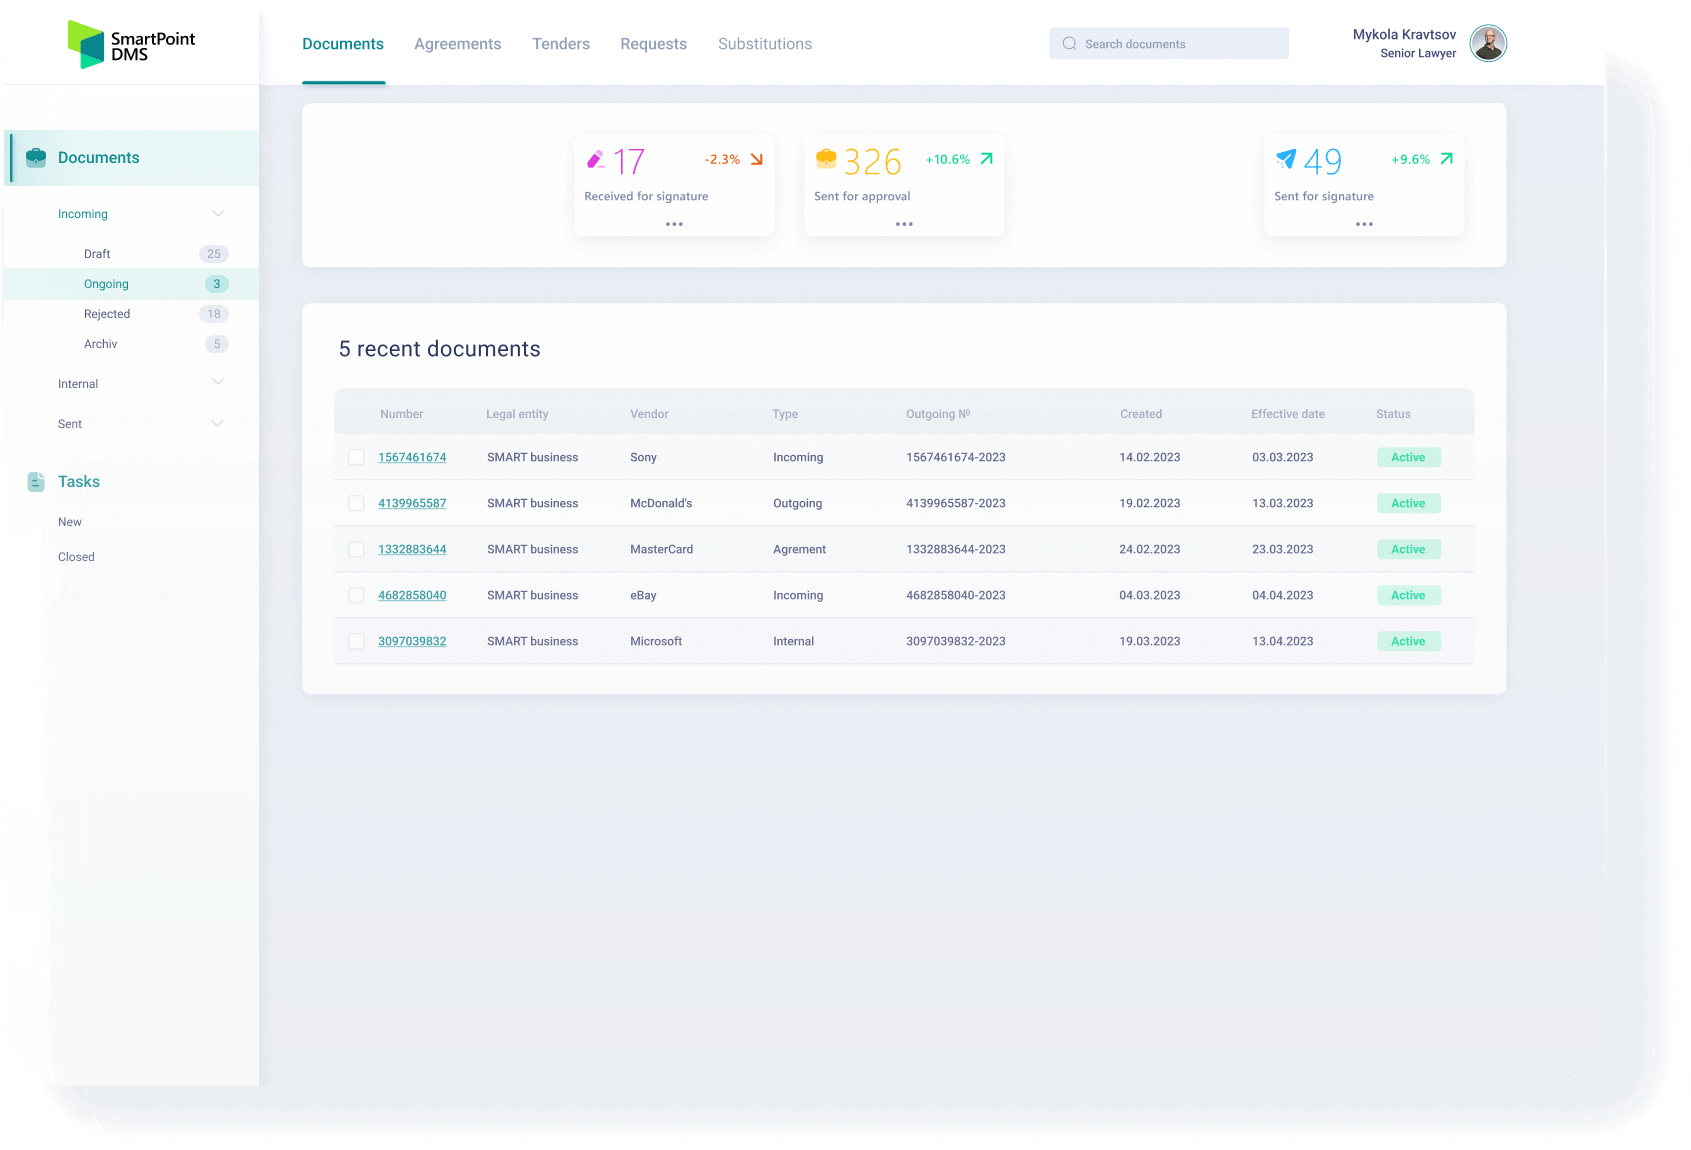Expand the Internal documents section
The width and height of the screenshot is (1691, 1150).
click(x=218, y=382)
